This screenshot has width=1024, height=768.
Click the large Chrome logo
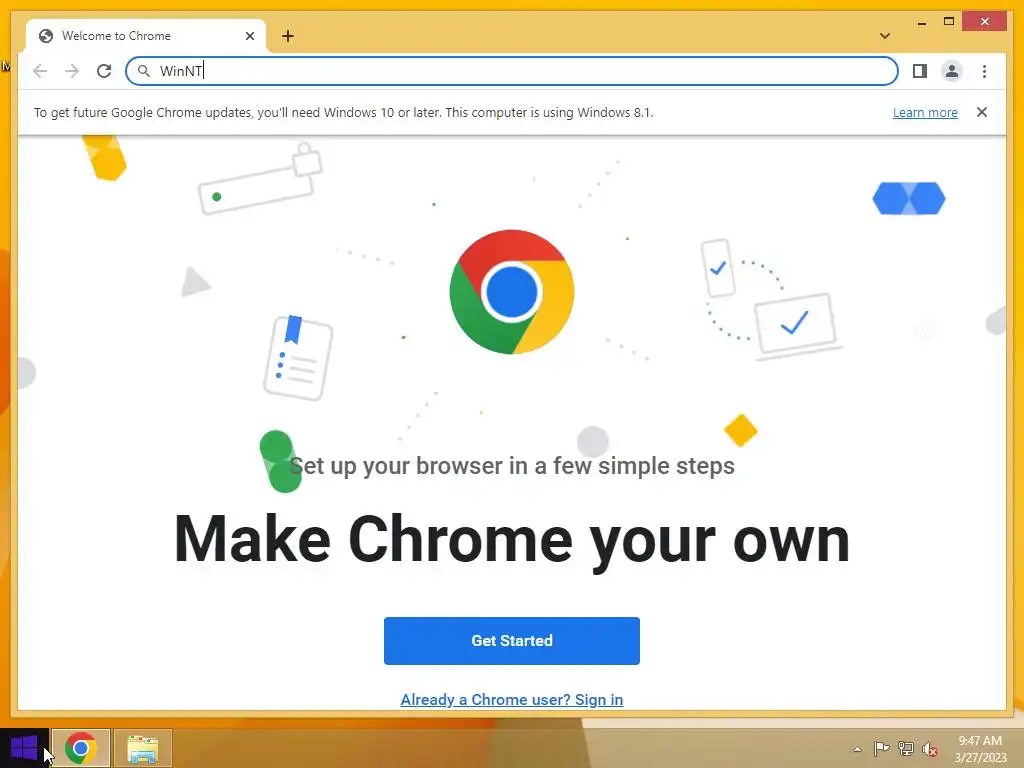(511, 292)
